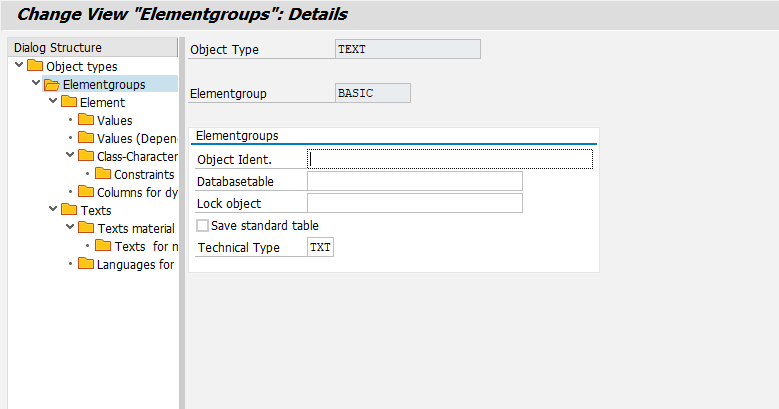Focus the Lock object input field
This screenshot has height=409, width=779.
click(x=414, y=203)
